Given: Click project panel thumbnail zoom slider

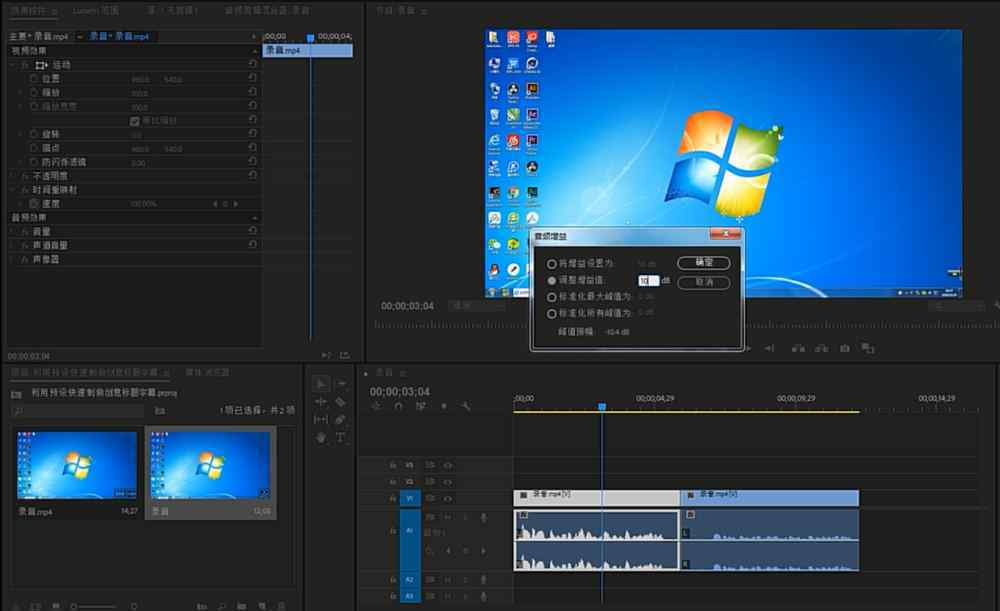Looking at the screenshot, I should point(94,606).
